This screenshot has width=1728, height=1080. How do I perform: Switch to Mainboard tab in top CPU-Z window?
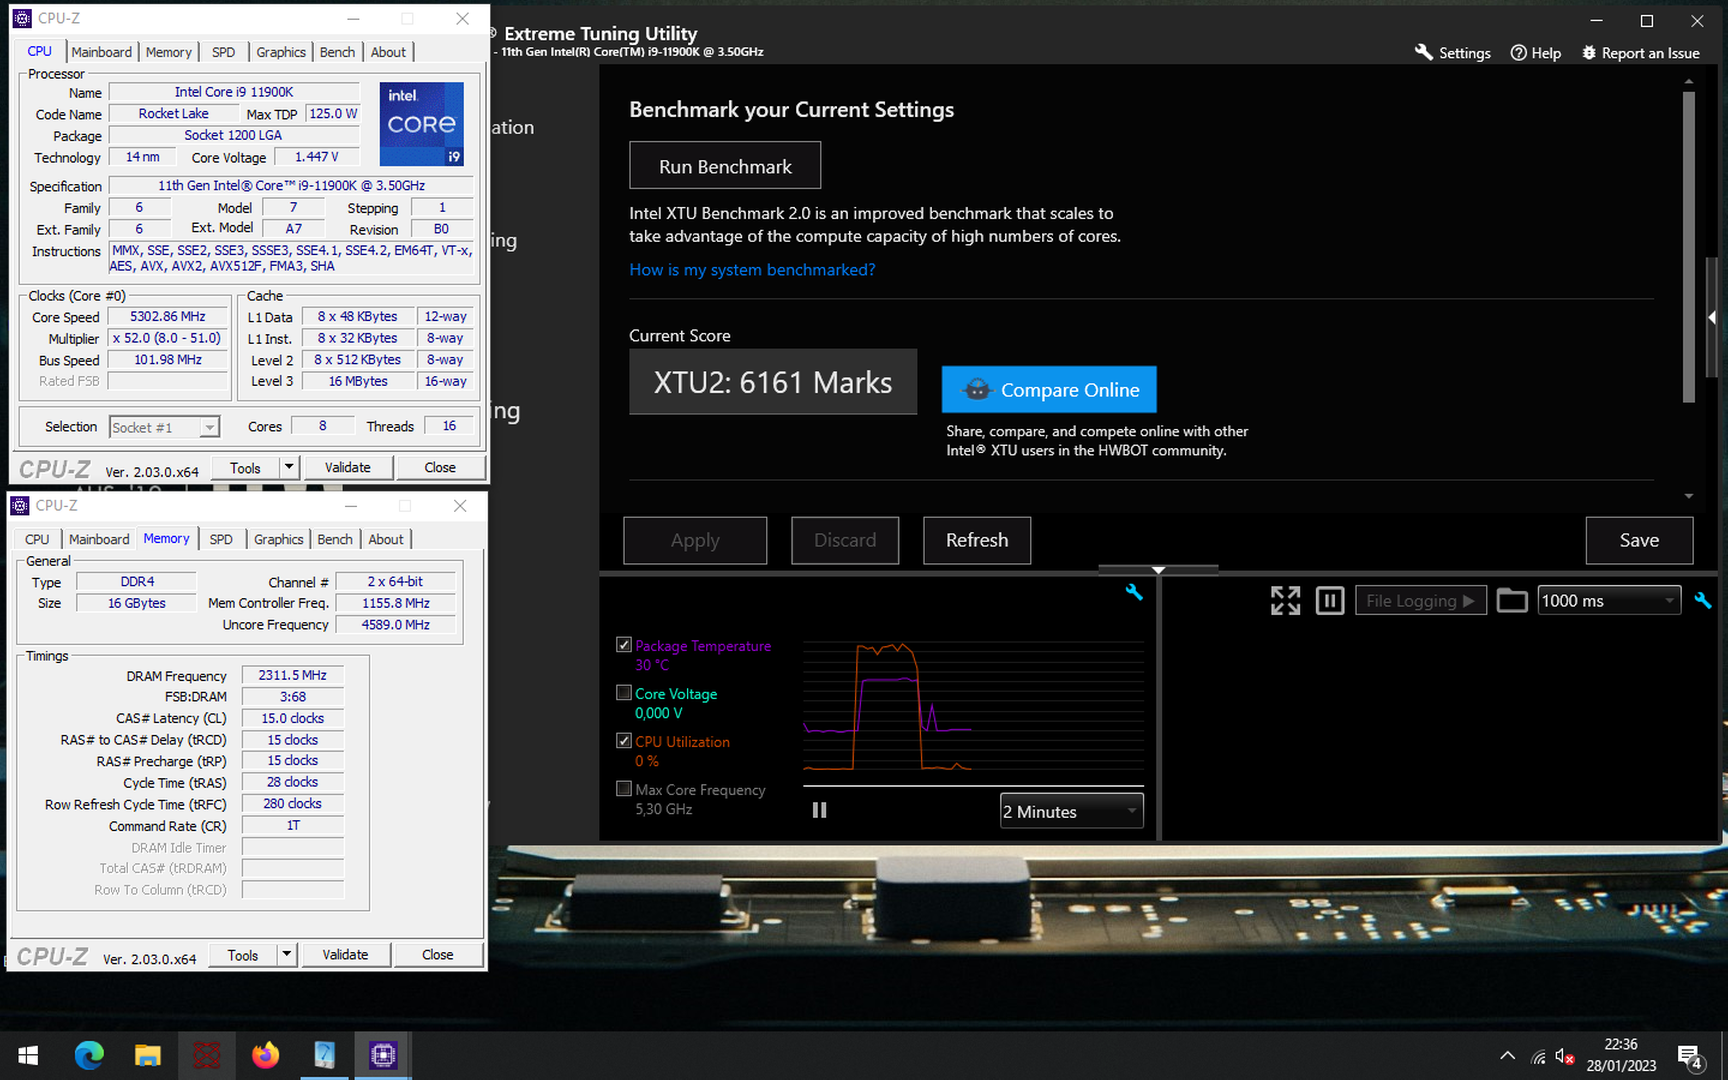[x=101, y=52]
